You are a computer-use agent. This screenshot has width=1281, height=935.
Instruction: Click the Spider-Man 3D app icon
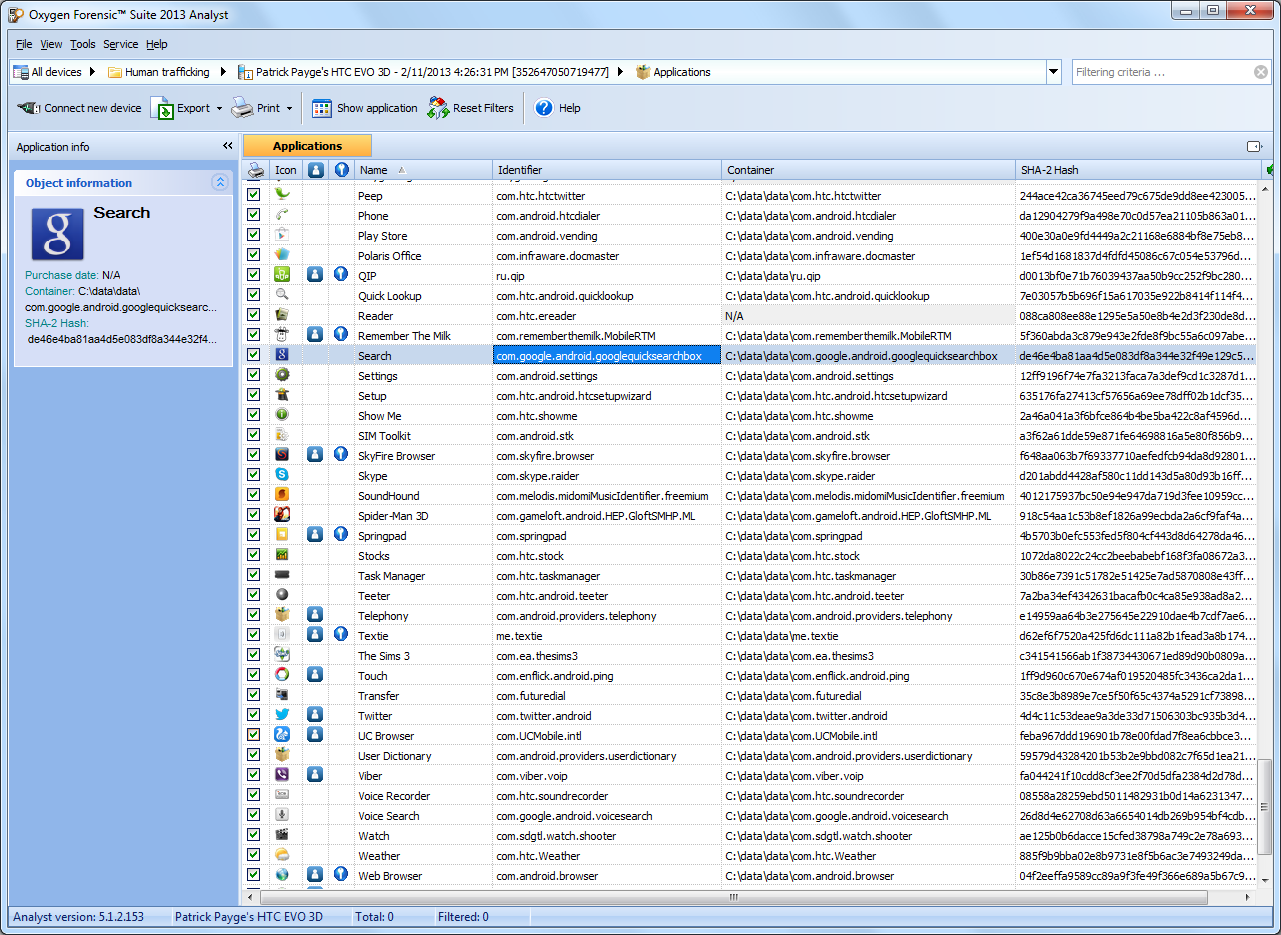point(282,515)
